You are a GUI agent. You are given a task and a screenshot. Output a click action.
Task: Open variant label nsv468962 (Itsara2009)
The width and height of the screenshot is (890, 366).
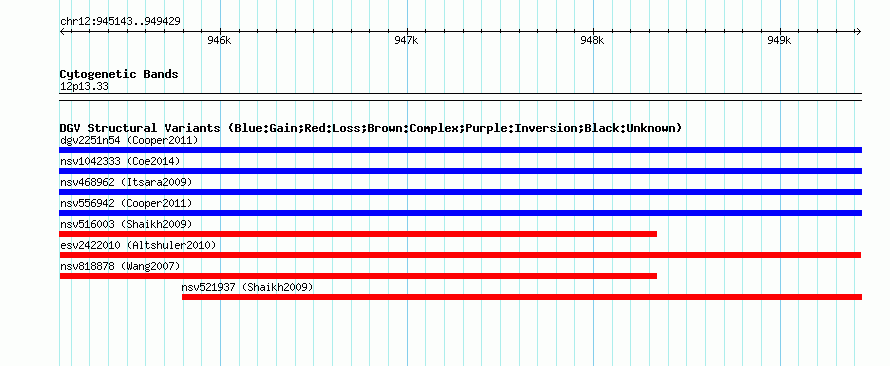tap(126, 182)
